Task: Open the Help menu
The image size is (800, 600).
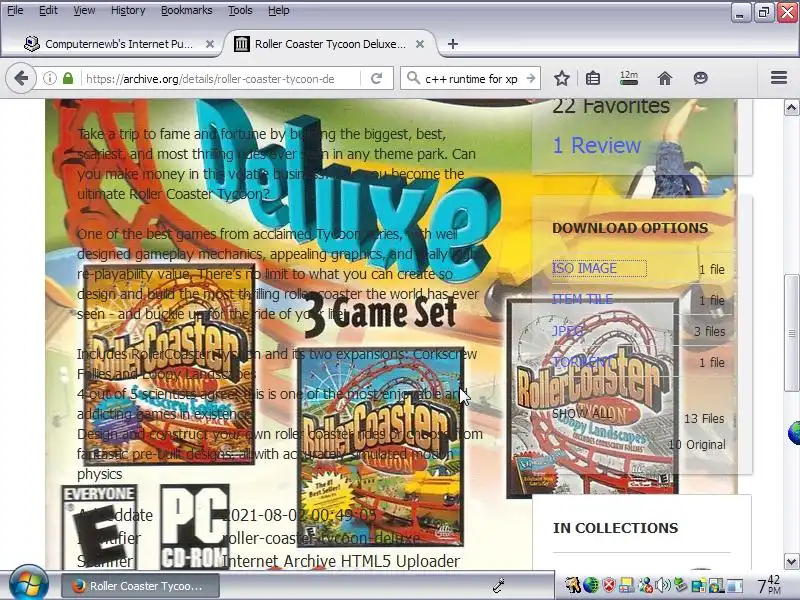Action: tap(279, 10)
